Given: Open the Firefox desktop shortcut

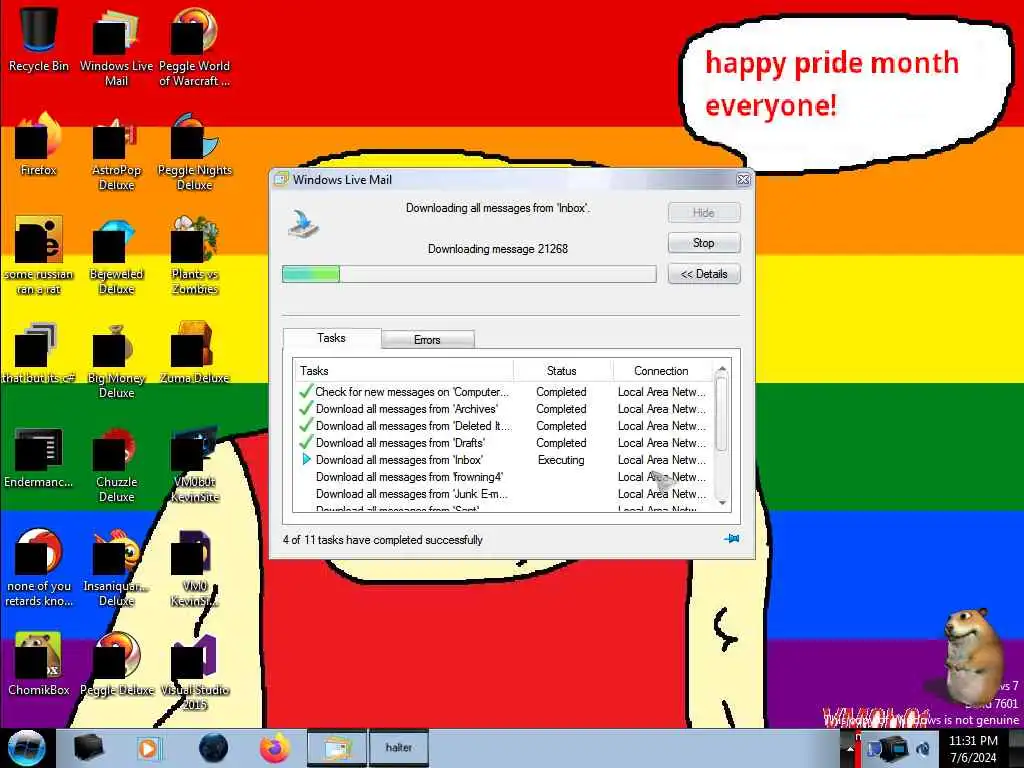Looking at the screenshot, I should (x=39, y=145).
